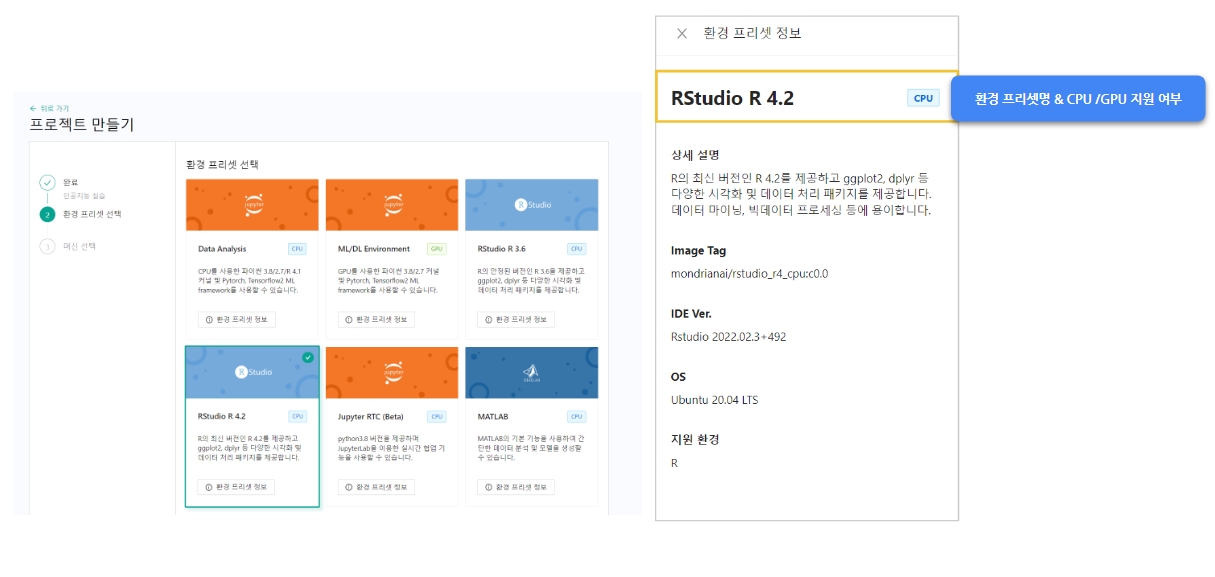1215x577 pixels.
Task: Open 환경 프리셋 정보 for RStudio R 3.6
Action: 516,320
